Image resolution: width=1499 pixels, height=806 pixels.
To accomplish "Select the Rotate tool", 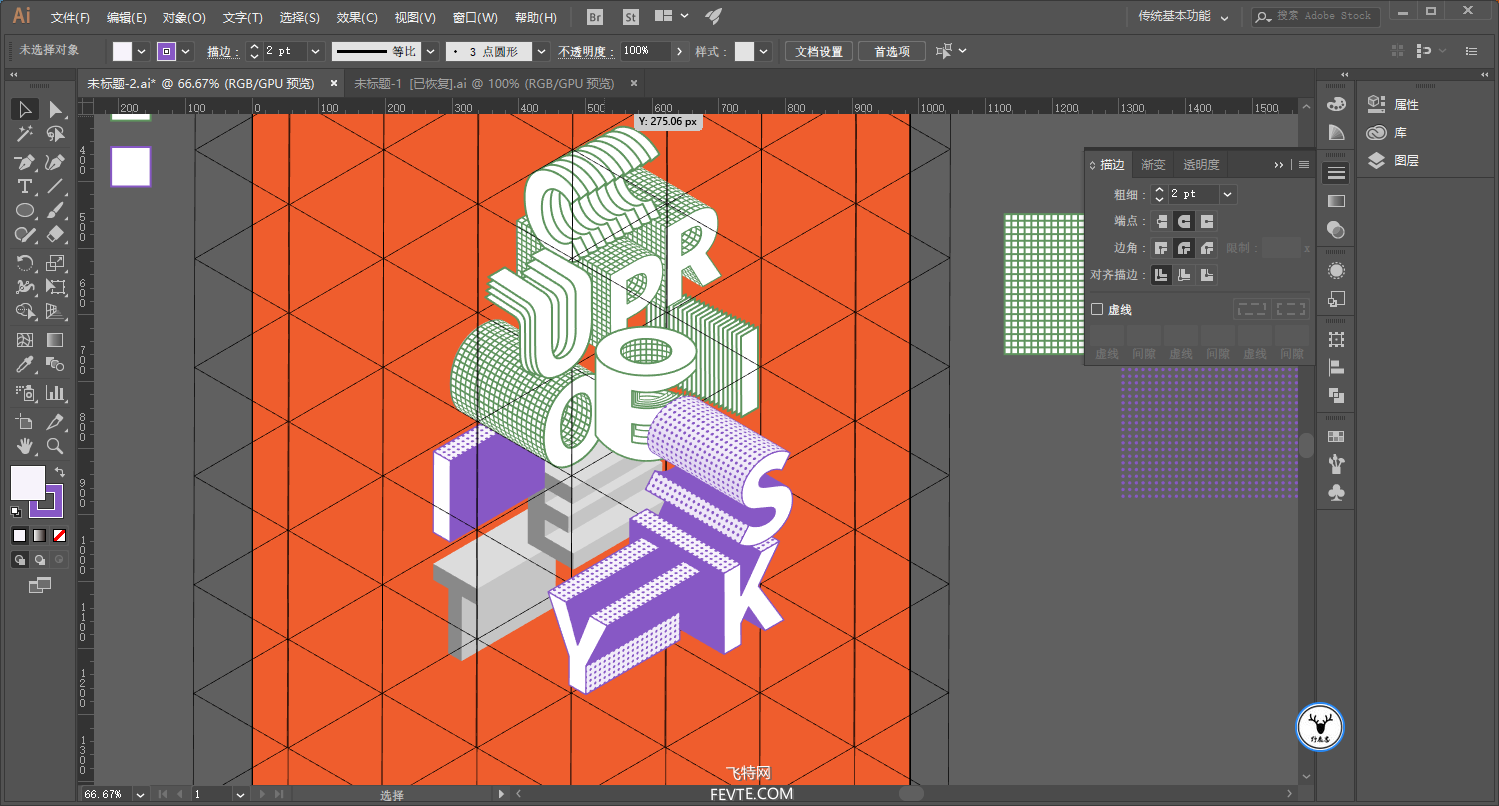I will tap(25, 263).
